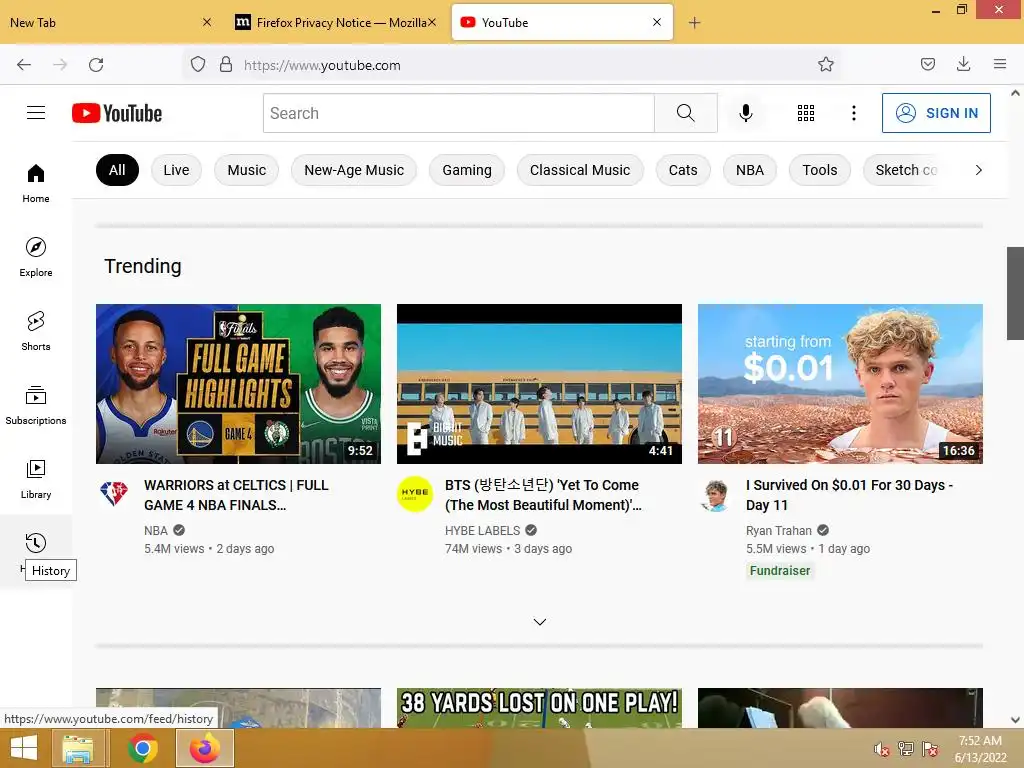
Task: Go back with Firefox back arrow
Action: (24, 65)
